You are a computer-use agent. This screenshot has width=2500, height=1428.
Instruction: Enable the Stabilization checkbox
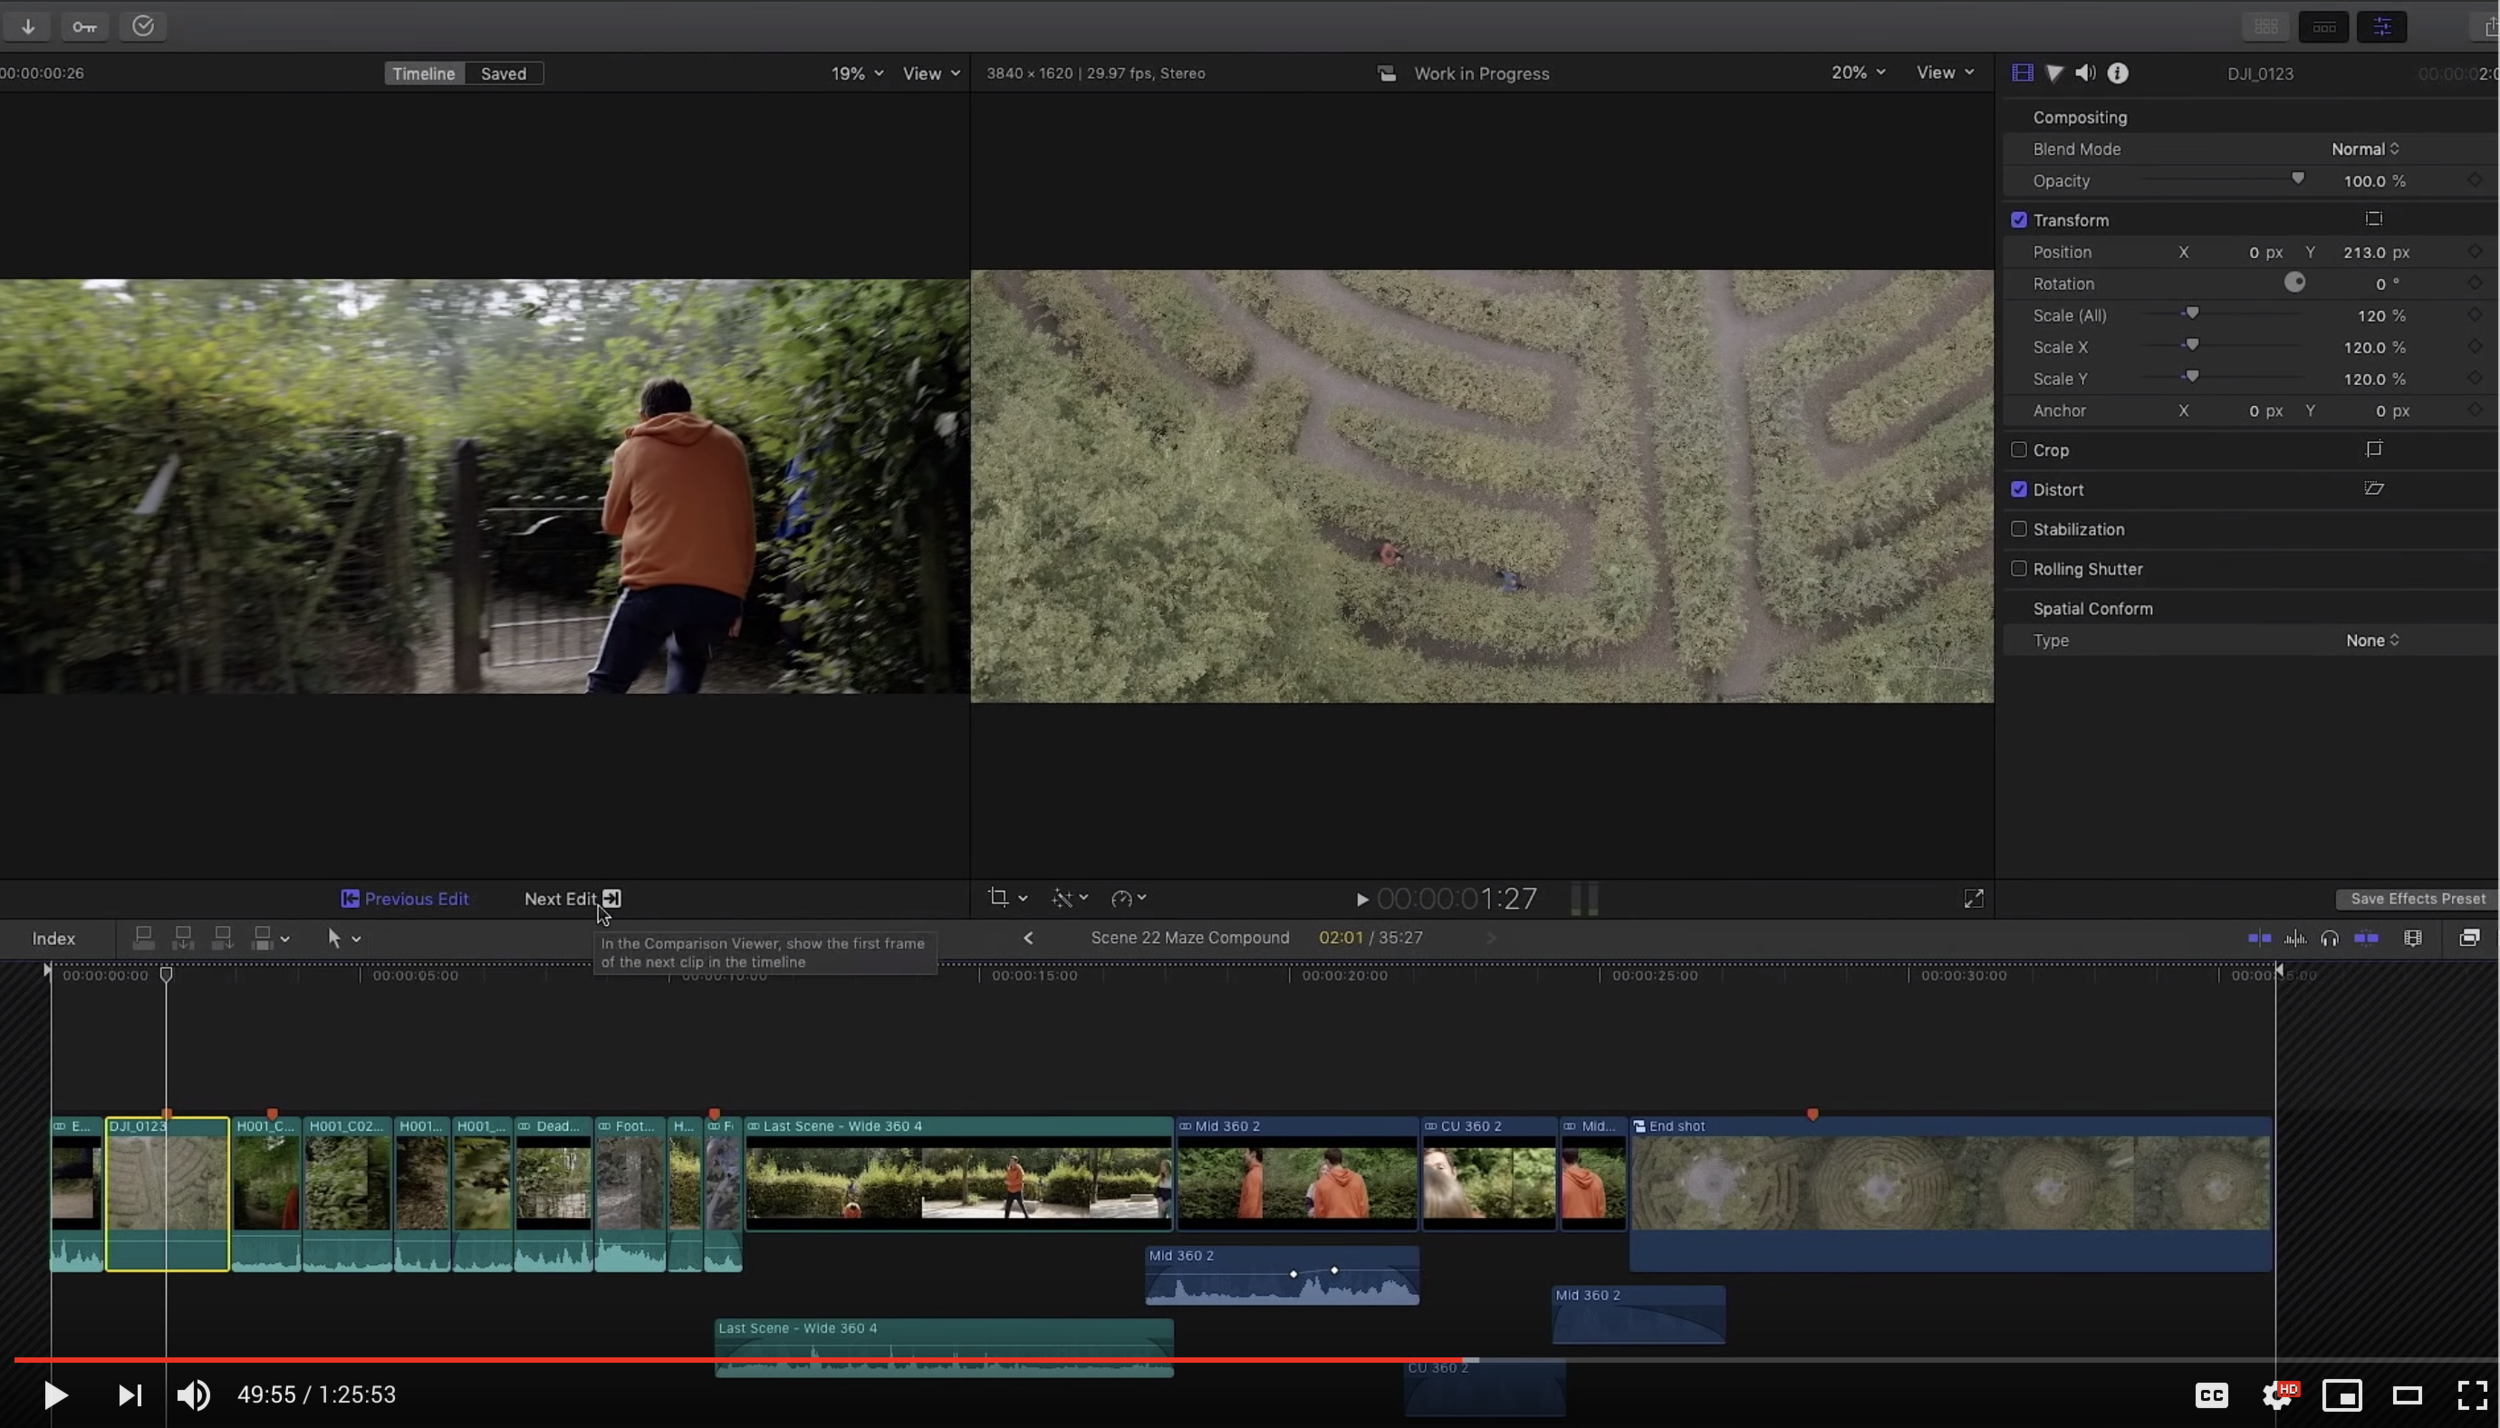[x=2019, y=529]
